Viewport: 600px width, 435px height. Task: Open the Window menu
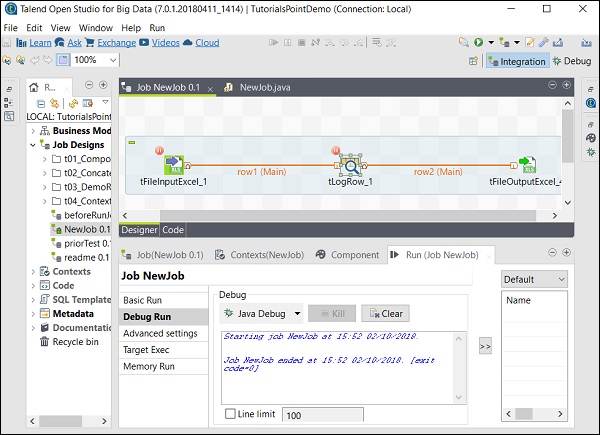pyautogui.click(x=96, y=28)
